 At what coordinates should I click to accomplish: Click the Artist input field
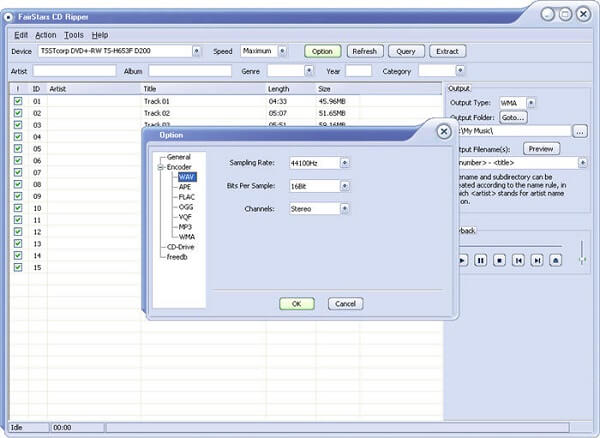tap(74, 71)
